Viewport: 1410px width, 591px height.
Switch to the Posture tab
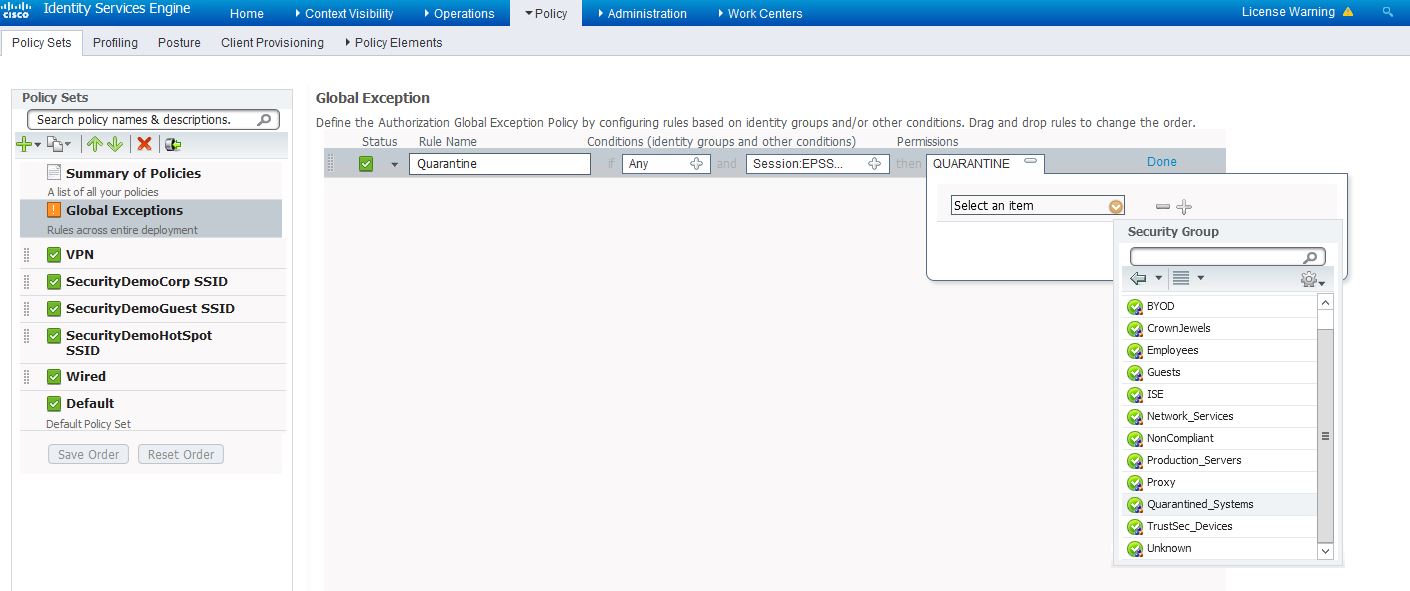(x=179, y=43)
